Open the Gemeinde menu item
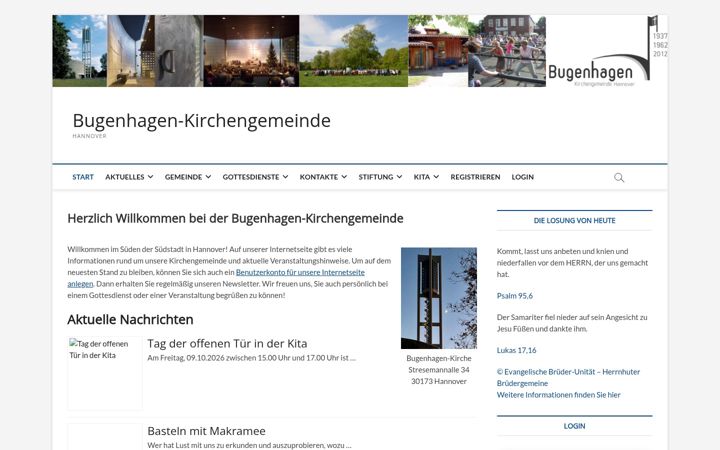This screenshot has width=720, height=450. [x=183, y=177]
